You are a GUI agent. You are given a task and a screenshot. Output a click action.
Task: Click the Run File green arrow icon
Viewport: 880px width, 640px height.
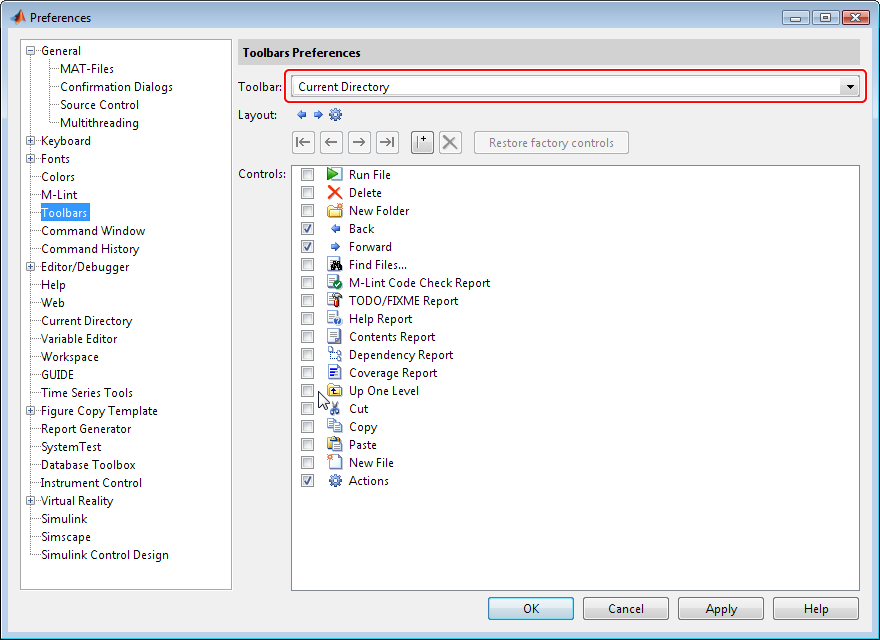click(334, 175)
